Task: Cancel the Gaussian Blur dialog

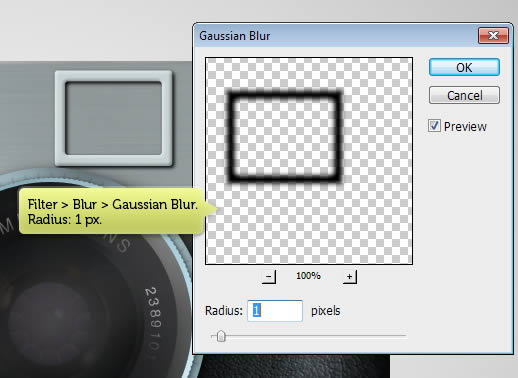Action: coord(464,95)
